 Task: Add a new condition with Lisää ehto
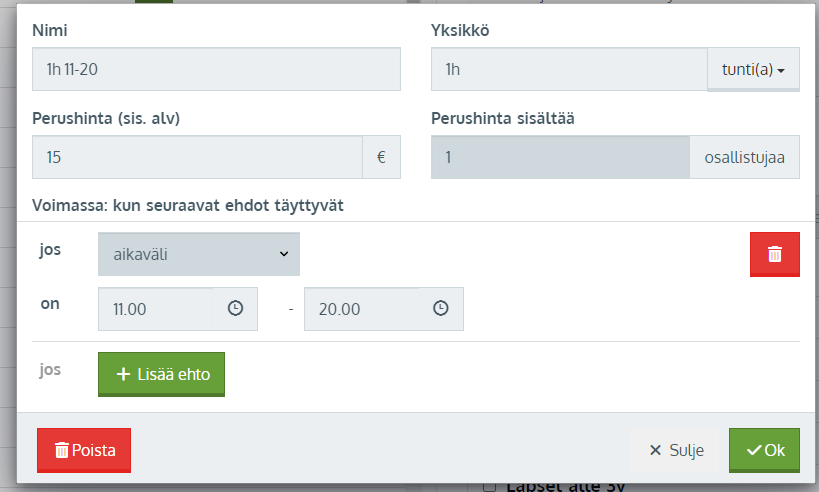coord(161,374)
